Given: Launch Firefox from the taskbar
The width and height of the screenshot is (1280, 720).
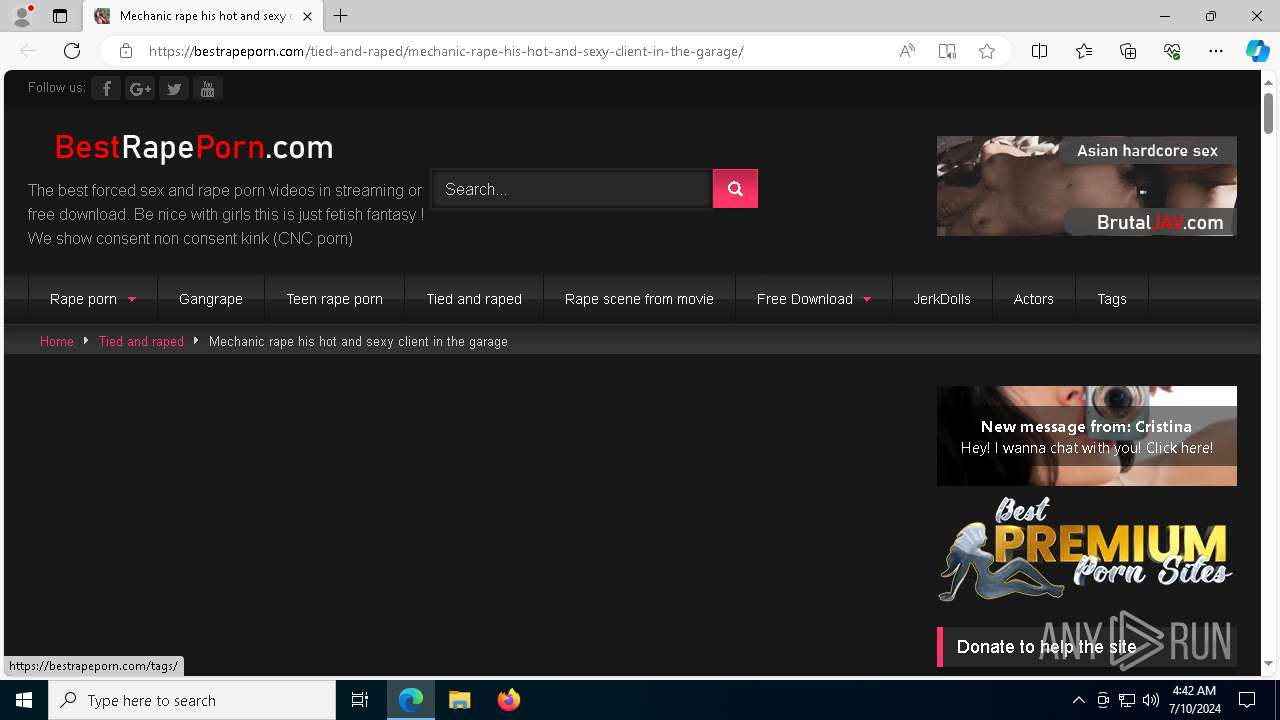Looking at the screenshot, I should (x=509, y=700).
